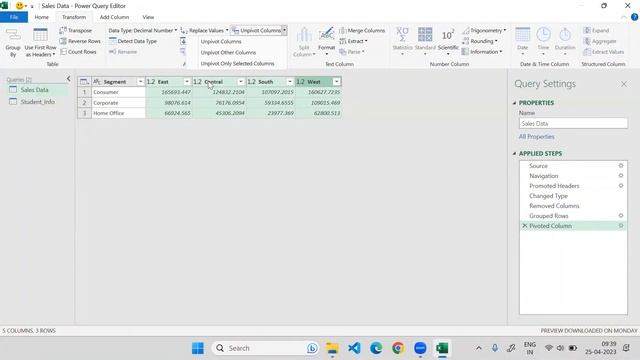Select the Changed Type step

(548, 196)
